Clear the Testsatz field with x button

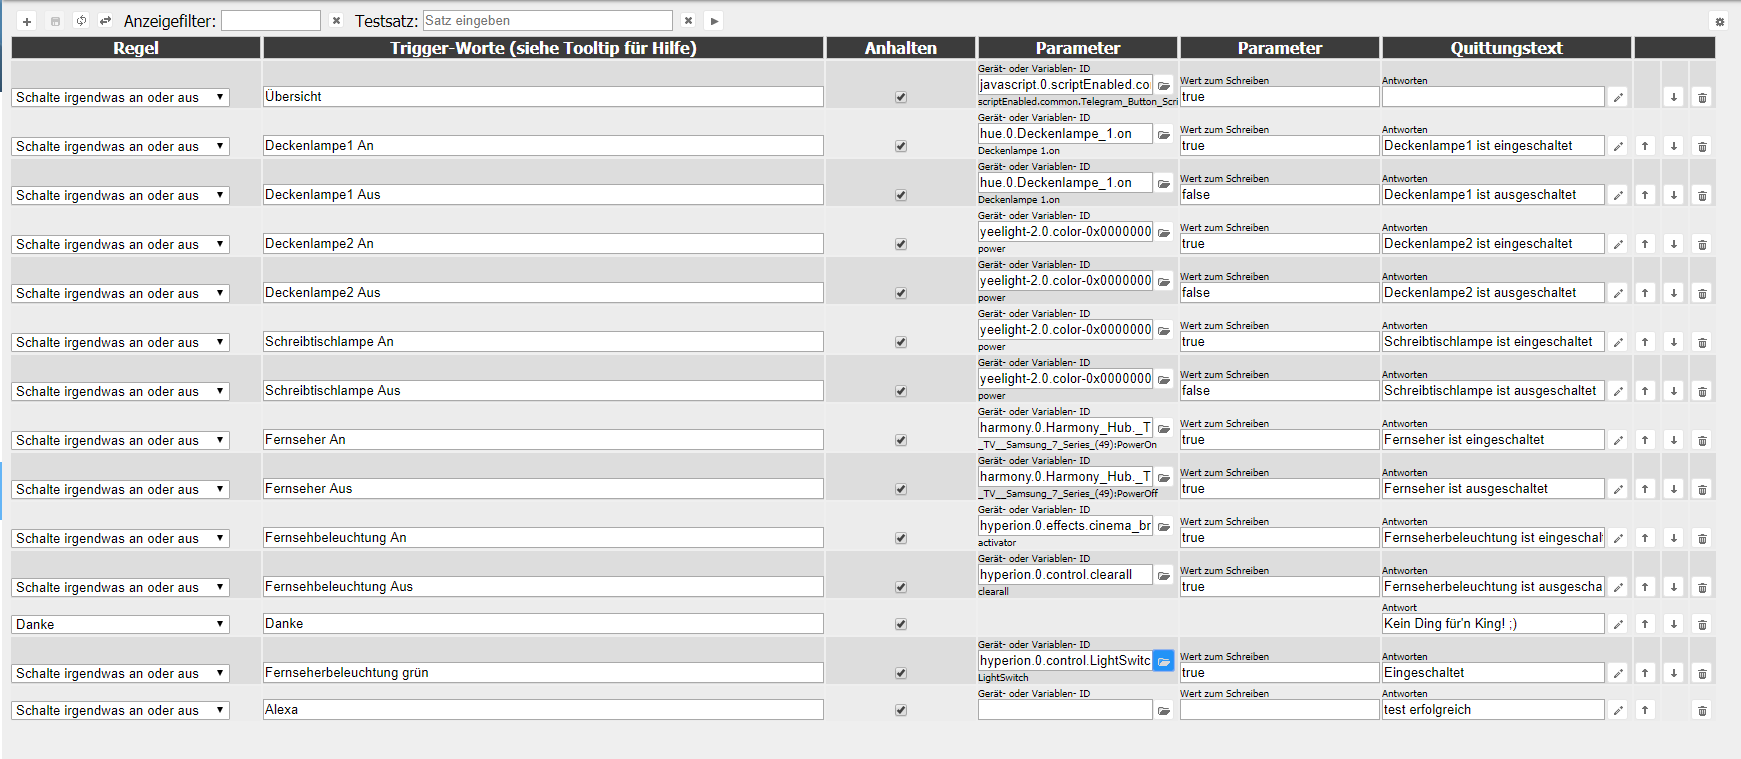coord(688,21)
